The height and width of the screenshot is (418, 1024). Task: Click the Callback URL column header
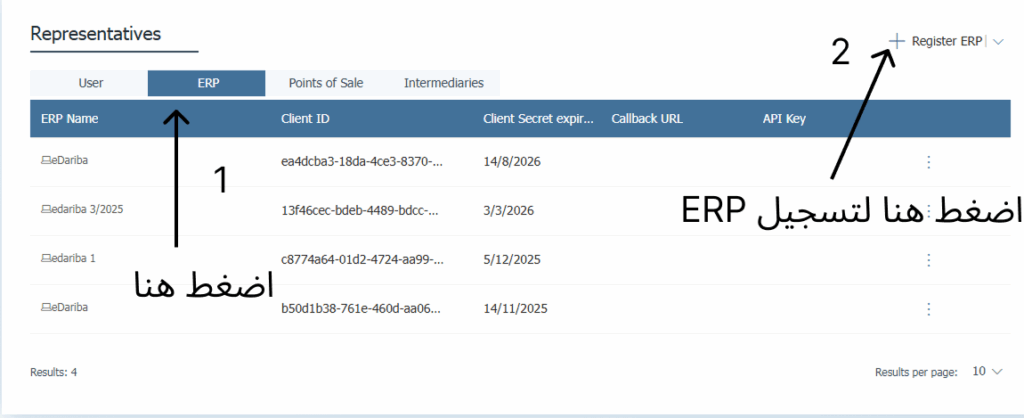(x=646, y=119)
